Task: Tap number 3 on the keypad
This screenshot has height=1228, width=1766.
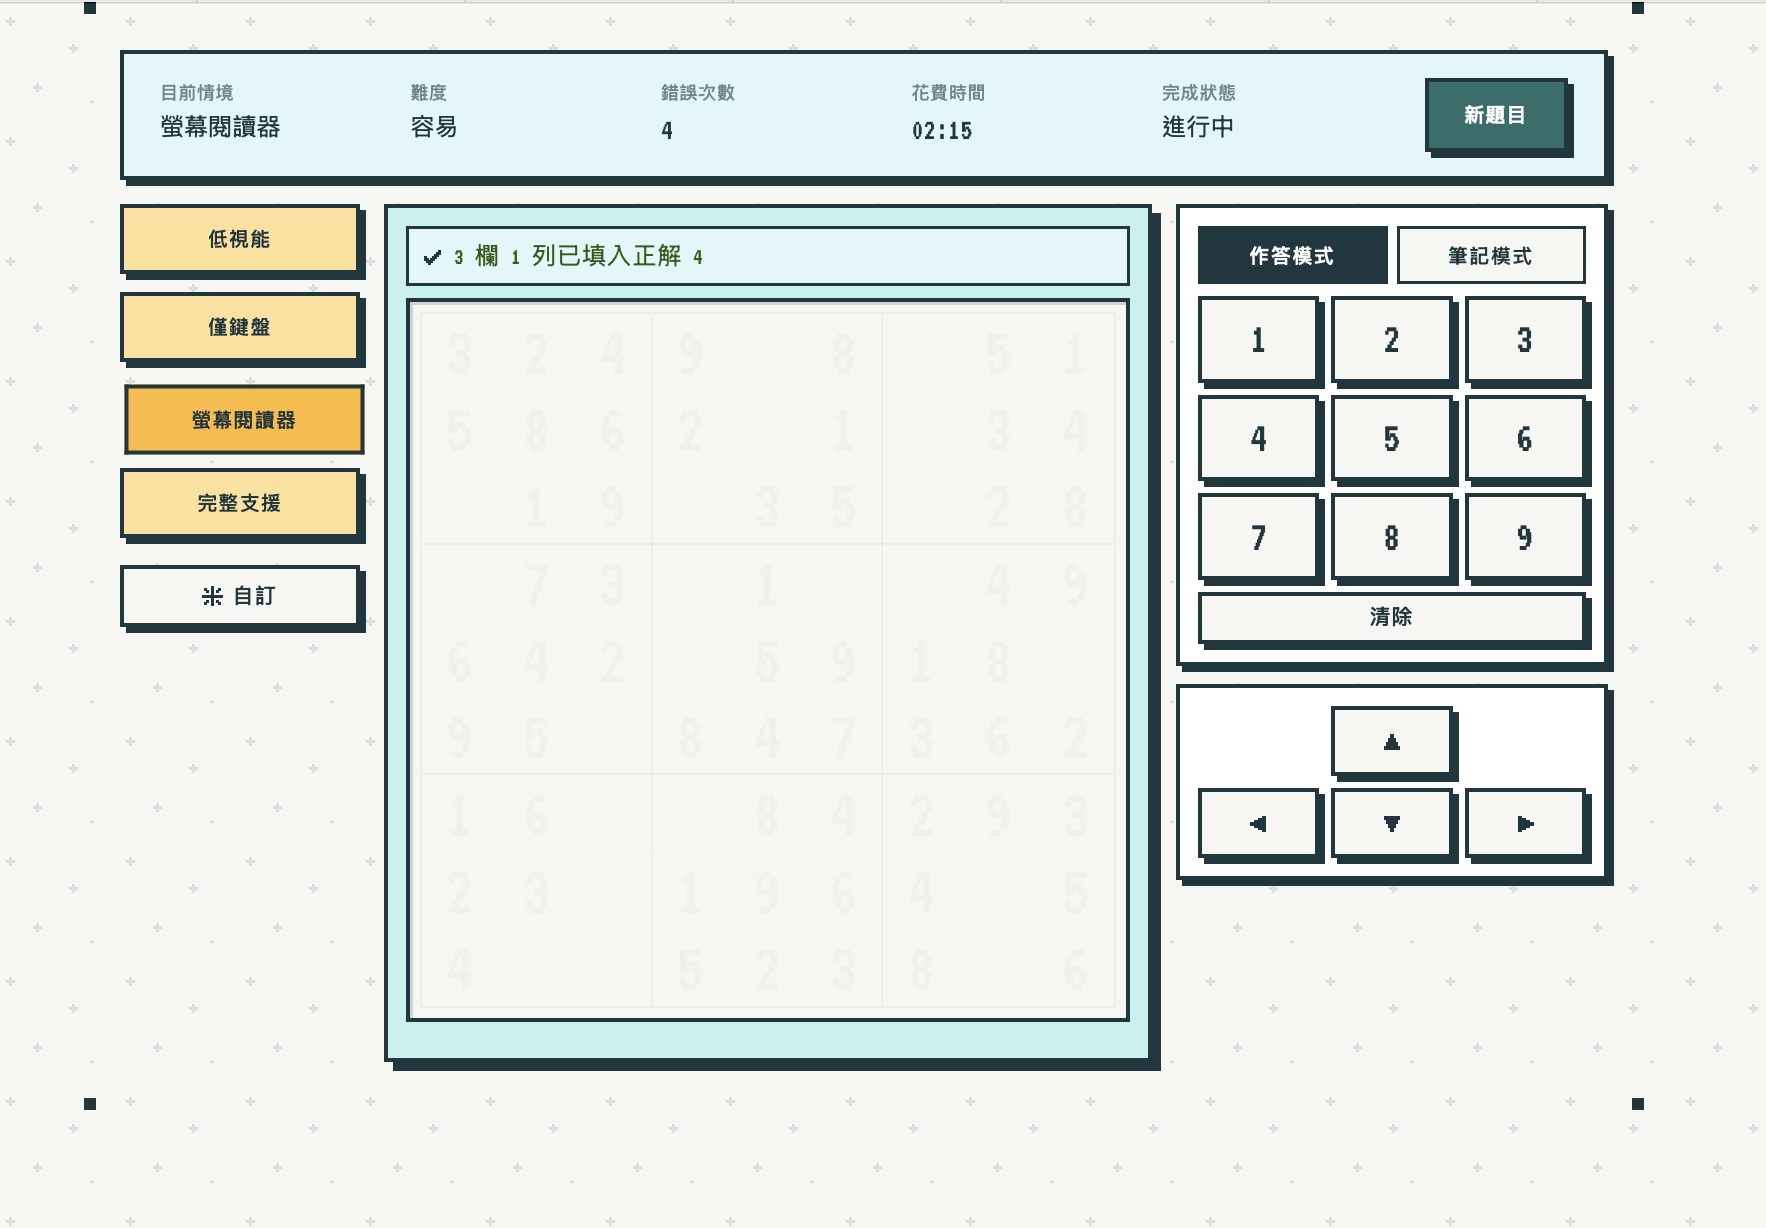Action: click(x=1524, y=340)
